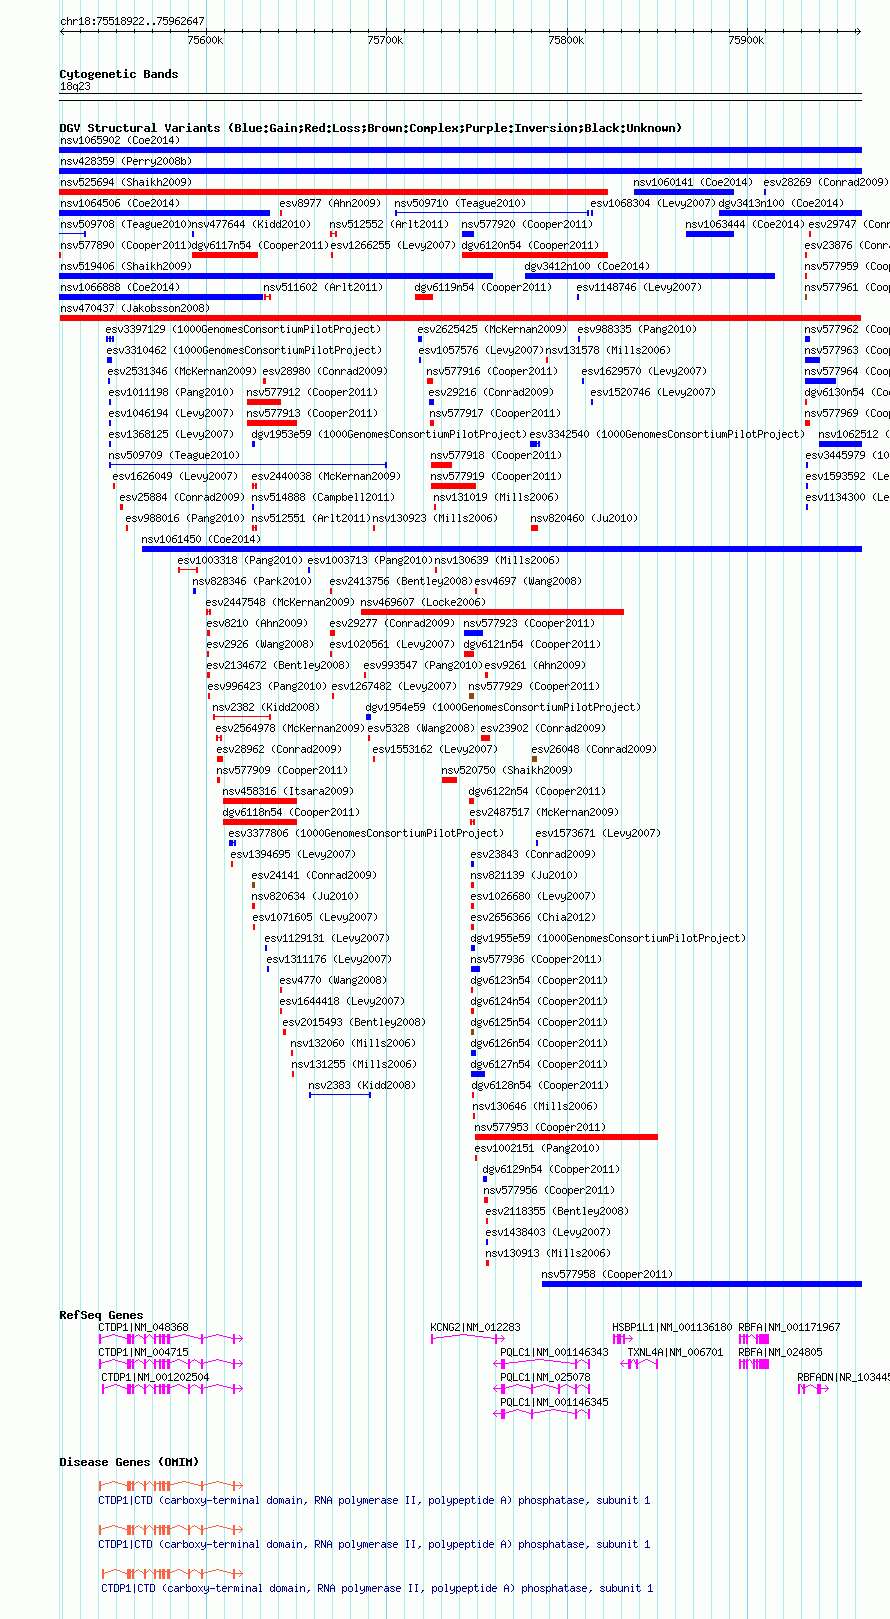Click the nsv130913 (Mills2006) variant label
The width and height of the screenshot is (890, 1619).
point(548,1253)
